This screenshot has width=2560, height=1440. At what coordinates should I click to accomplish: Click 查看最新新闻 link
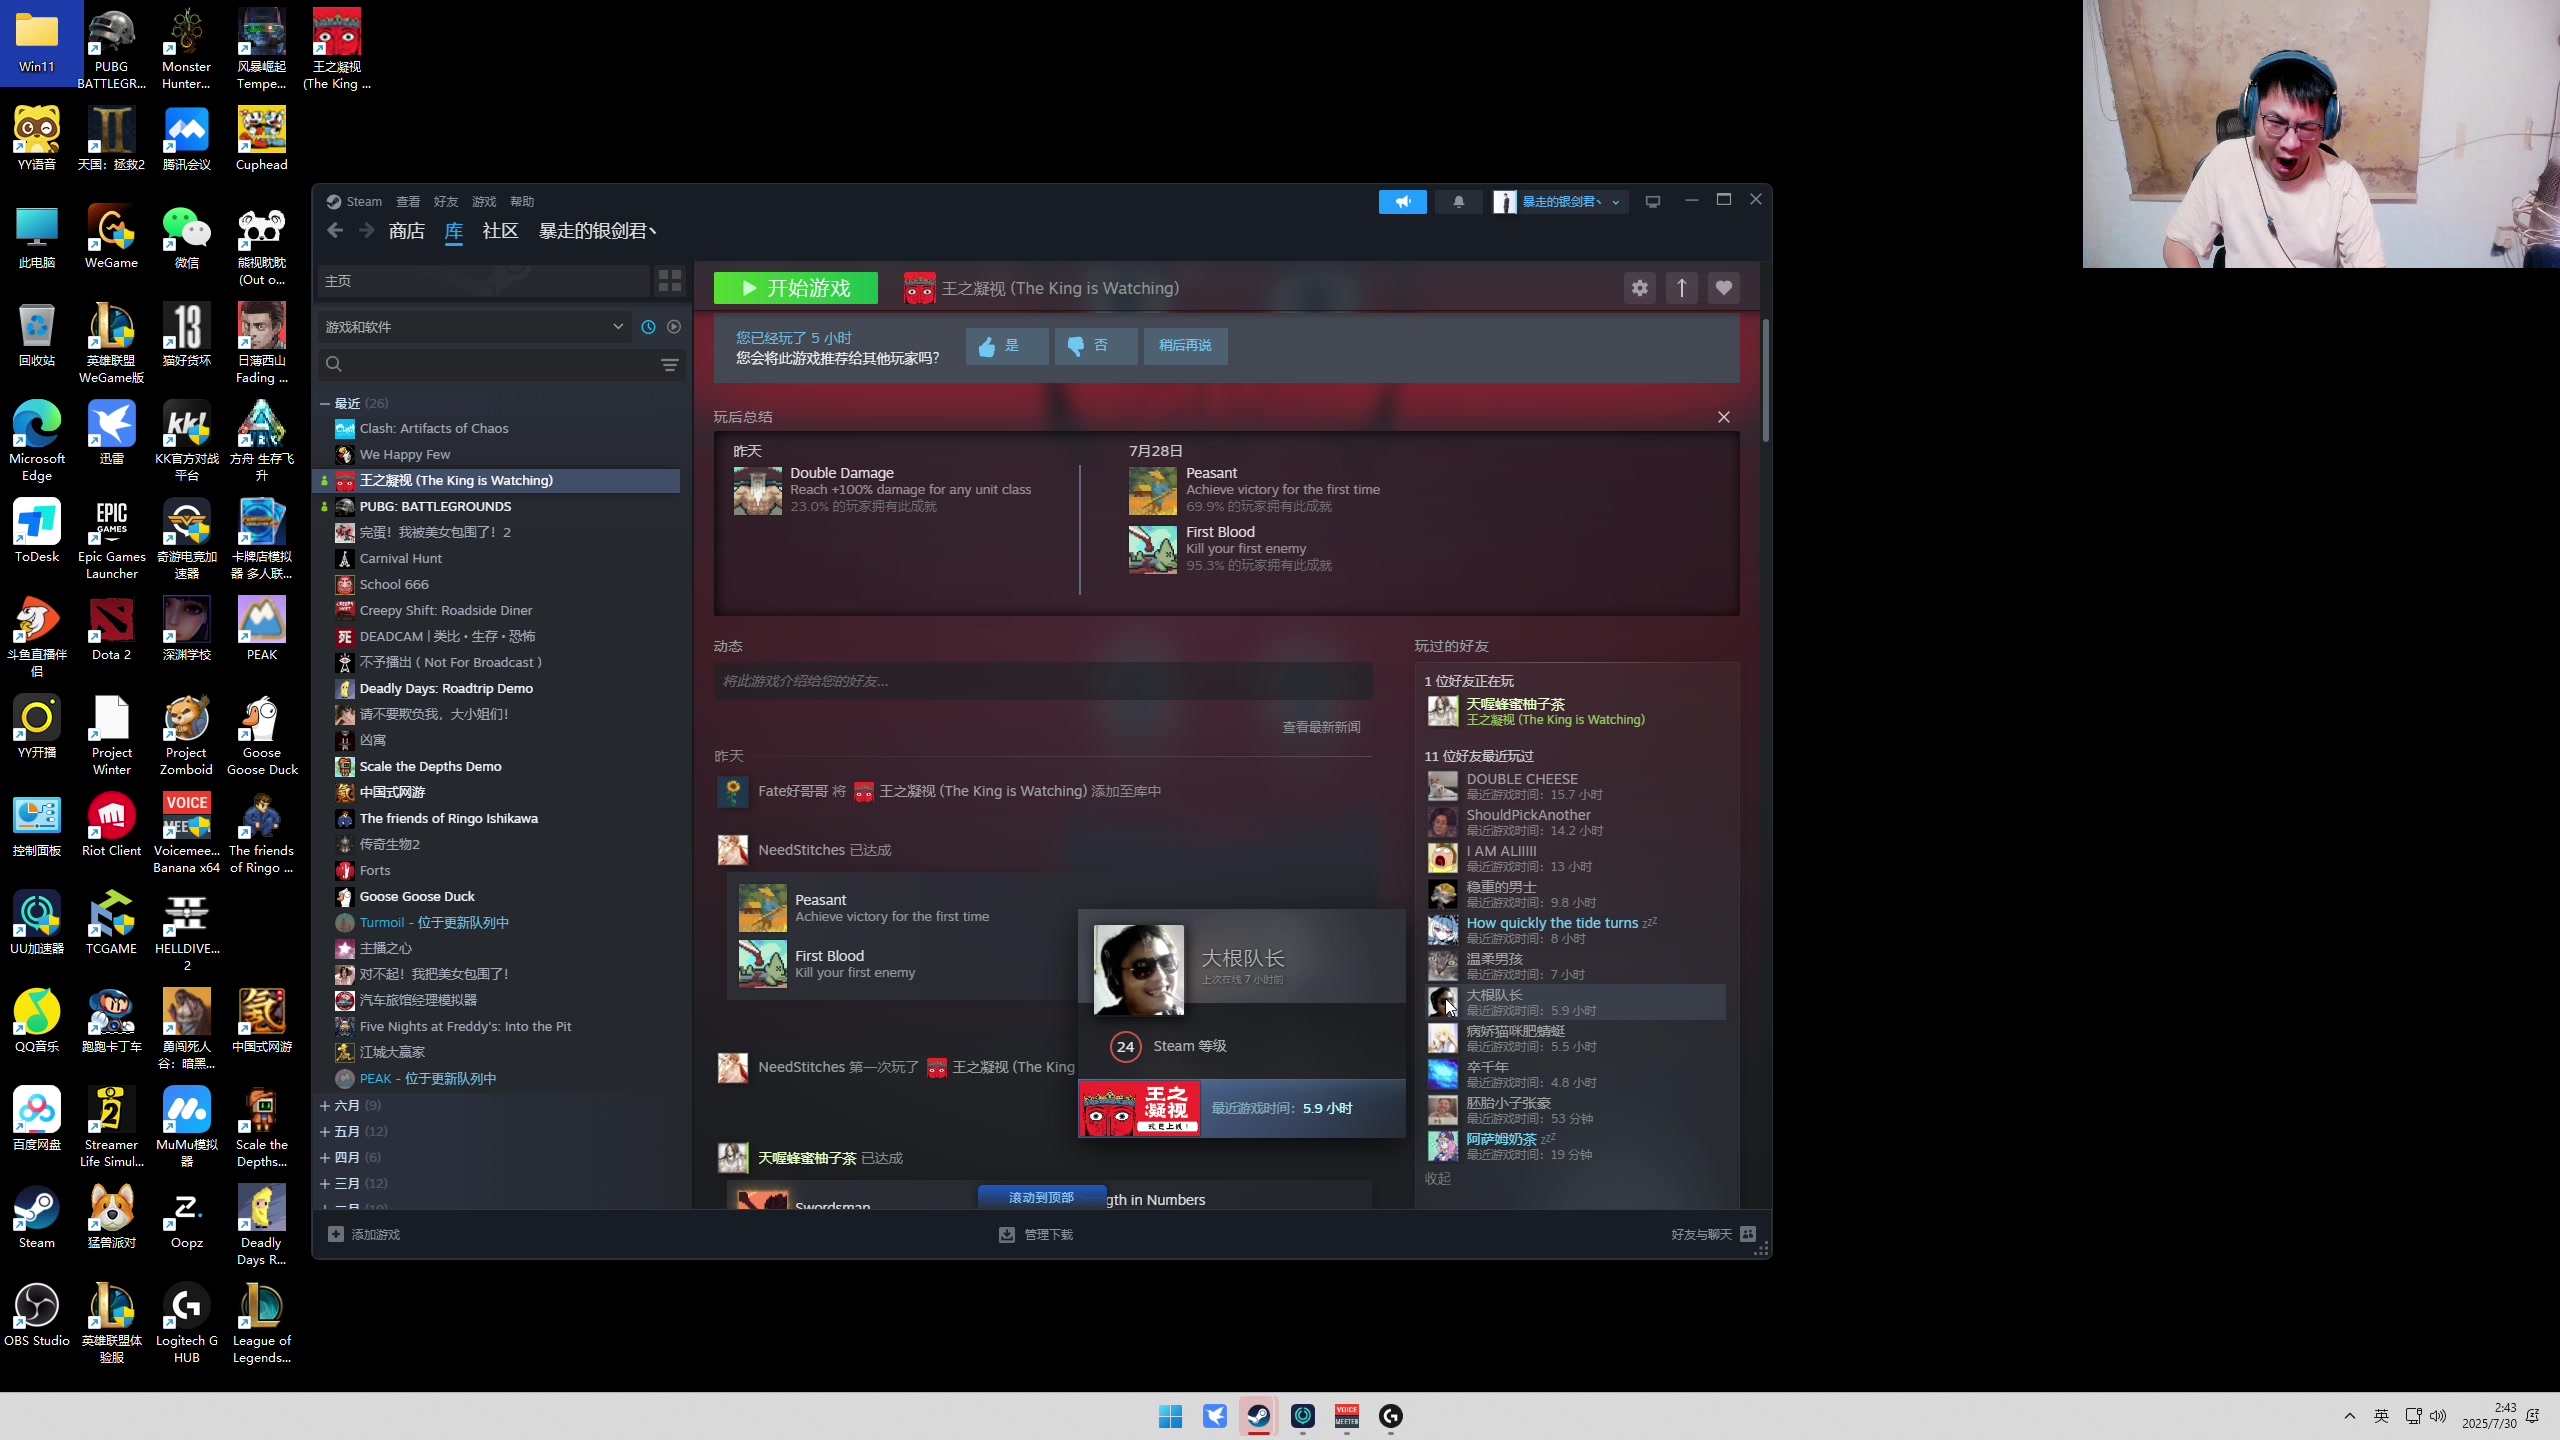point(1321,727)
